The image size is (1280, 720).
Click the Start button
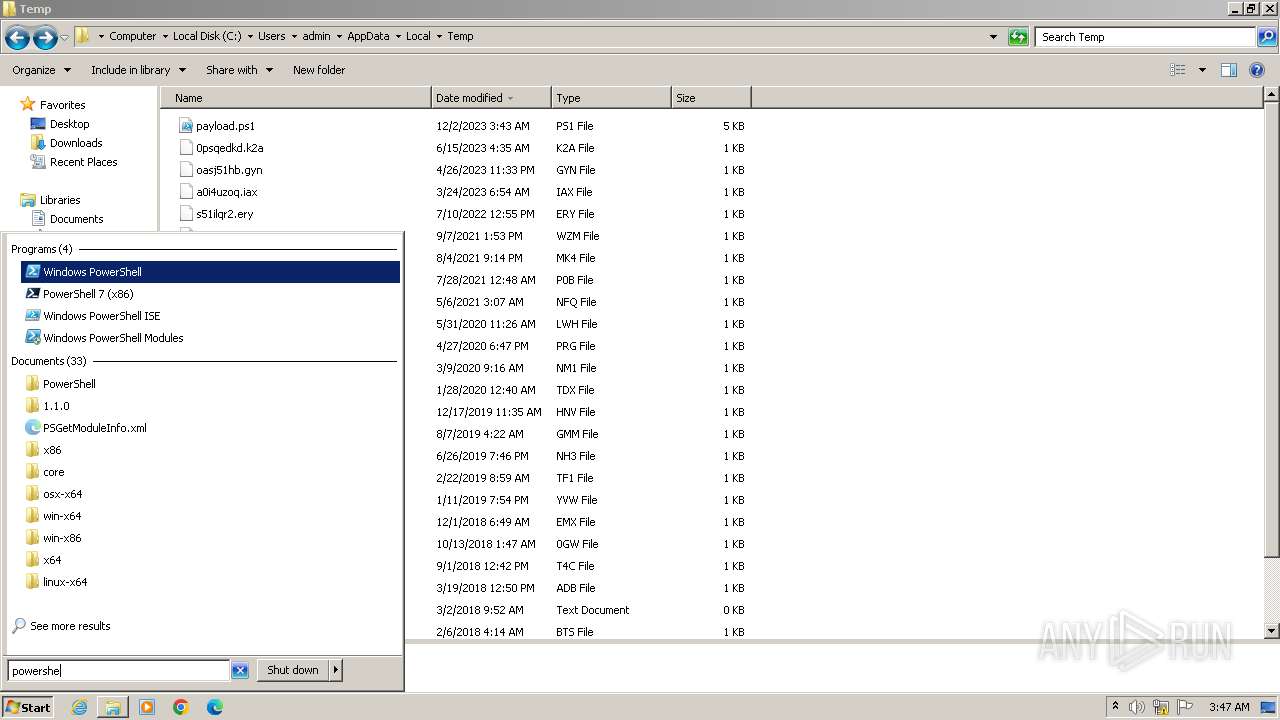pyautogui.click(x=27, y=707)
